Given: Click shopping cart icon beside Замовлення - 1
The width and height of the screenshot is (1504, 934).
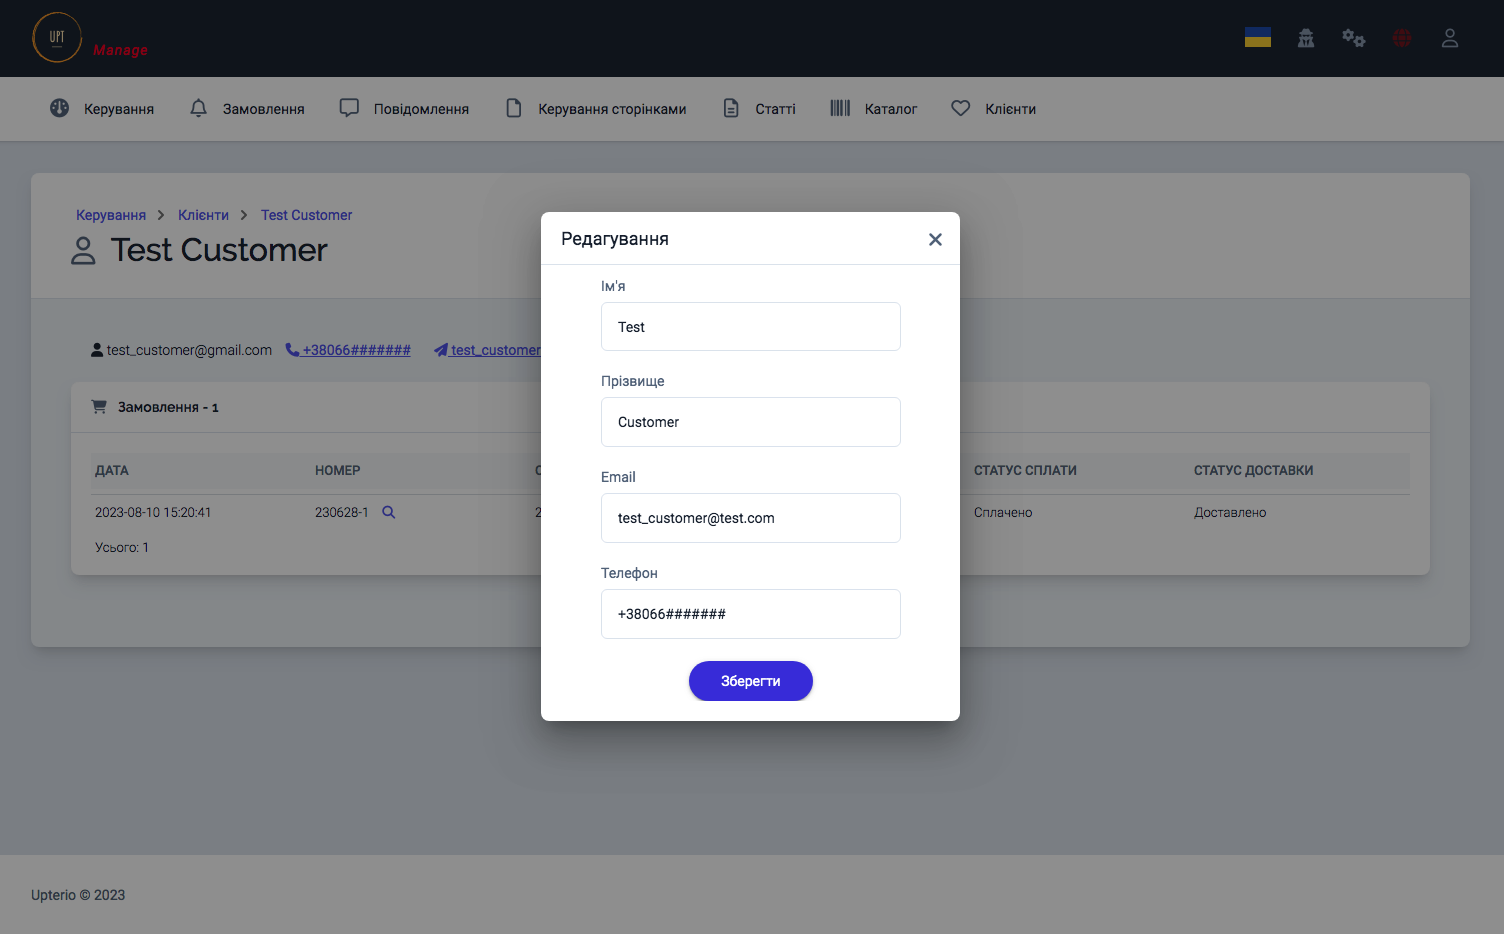Looking at the screenshot, I should [x=99, y=407].
